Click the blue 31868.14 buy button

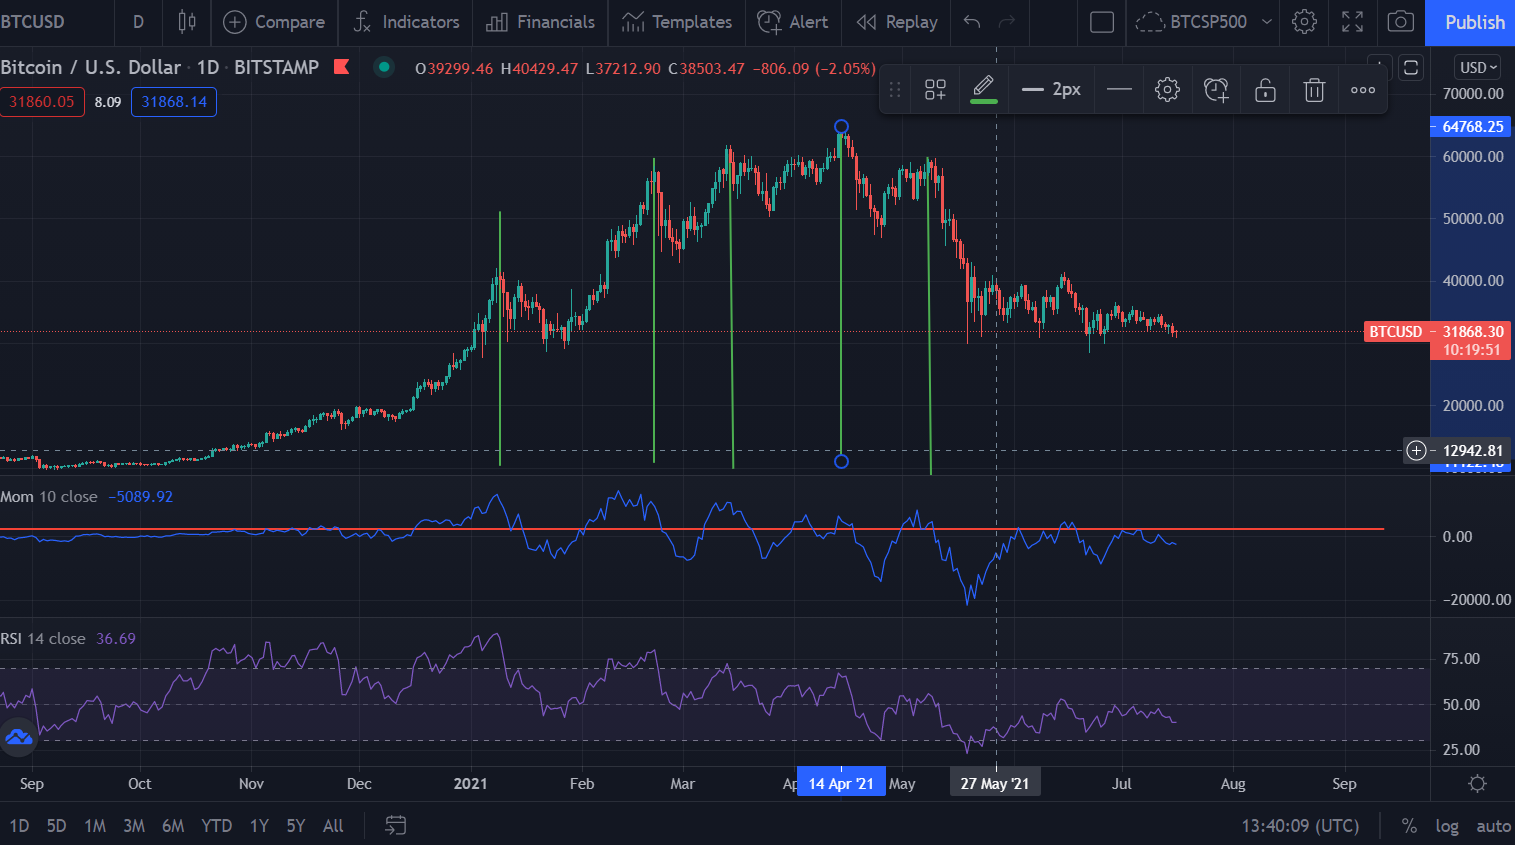point(174,102)
